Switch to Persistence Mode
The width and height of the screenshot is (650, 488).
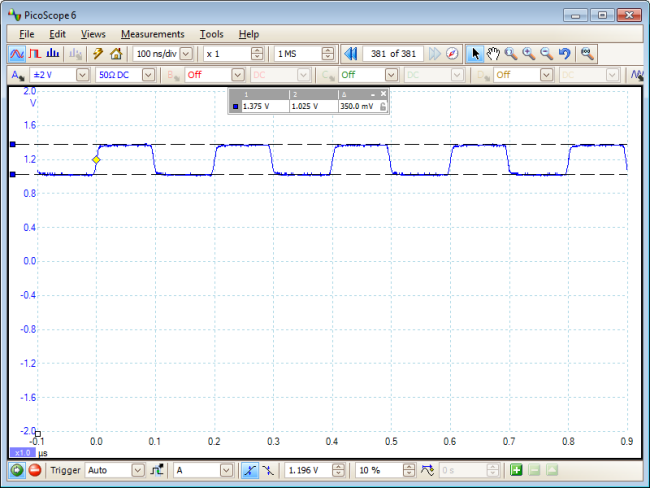pyautogui.click(x=35, y=54)
